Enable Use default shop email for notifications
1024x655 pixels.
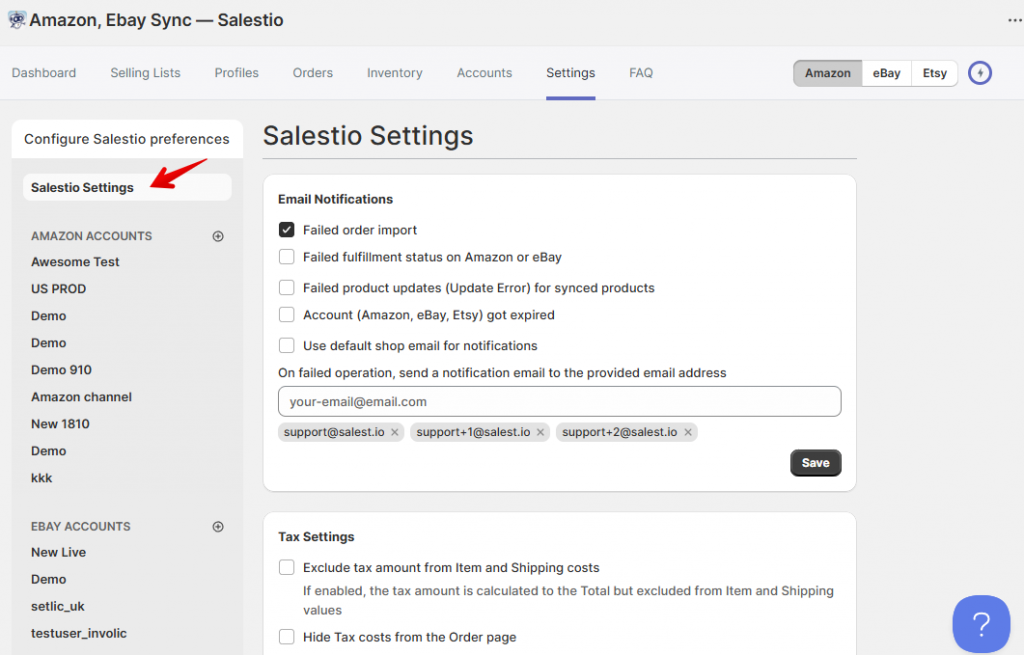pyautogui.click(x=286, y=345)
